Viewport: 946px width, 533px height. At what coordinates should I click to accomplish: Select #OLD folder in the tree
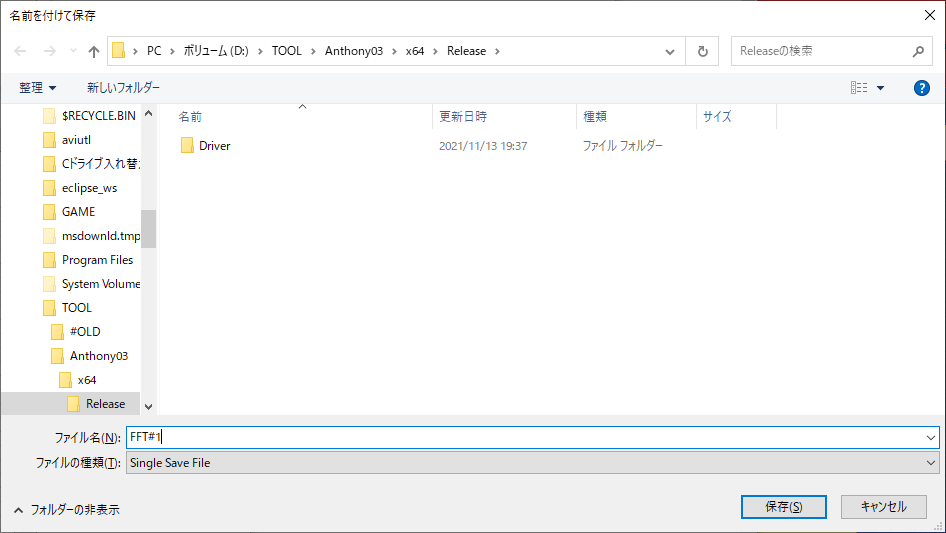(85, 332)
